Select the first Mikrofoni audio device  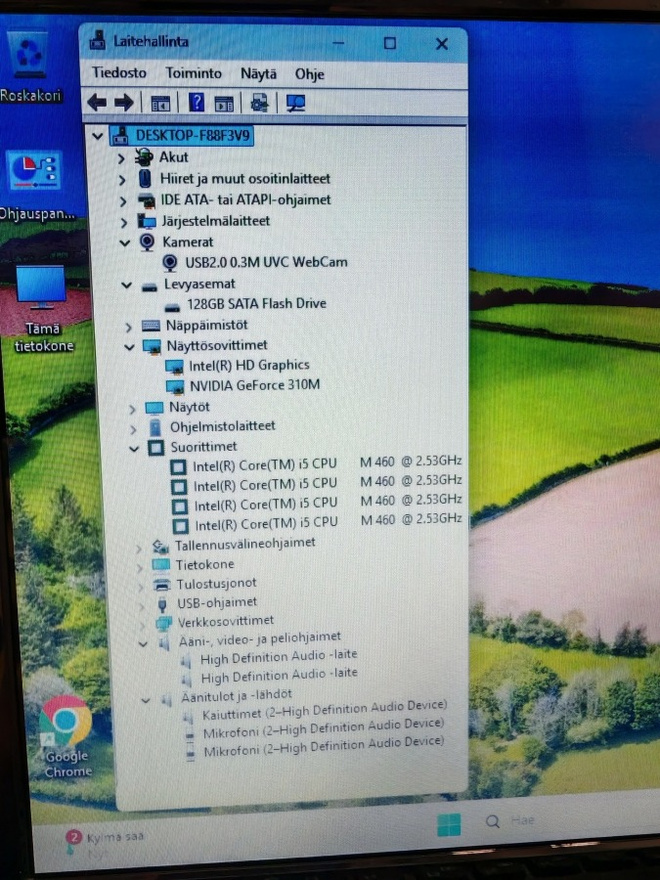pyautogui.click(x=323, y=728)
